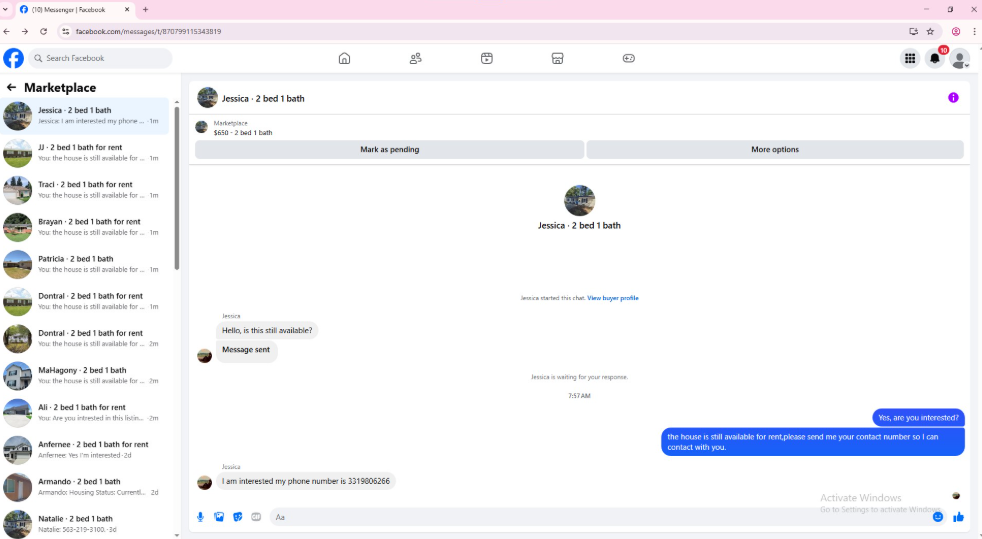Click the Search Facebook field
The width and height of the screenshot is (982, 539).
(100, 58)
